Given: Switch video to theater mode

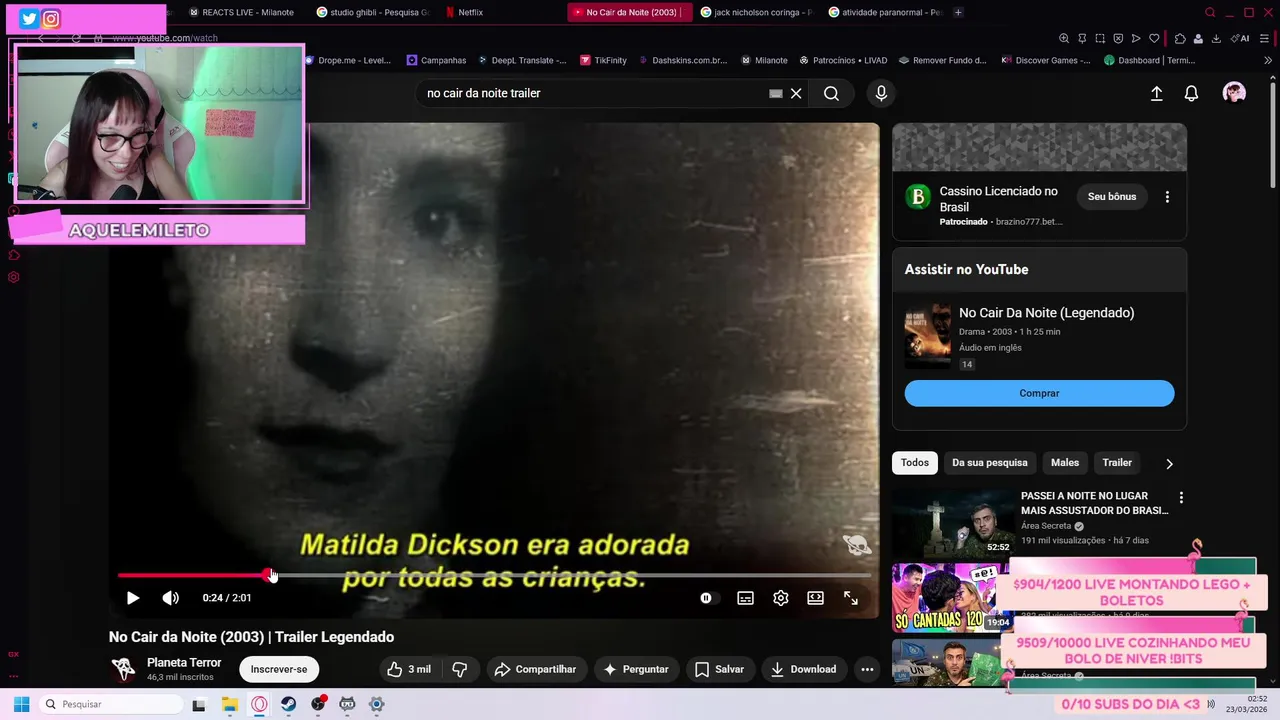Looking at the screenshot, I should coord(816,598).
